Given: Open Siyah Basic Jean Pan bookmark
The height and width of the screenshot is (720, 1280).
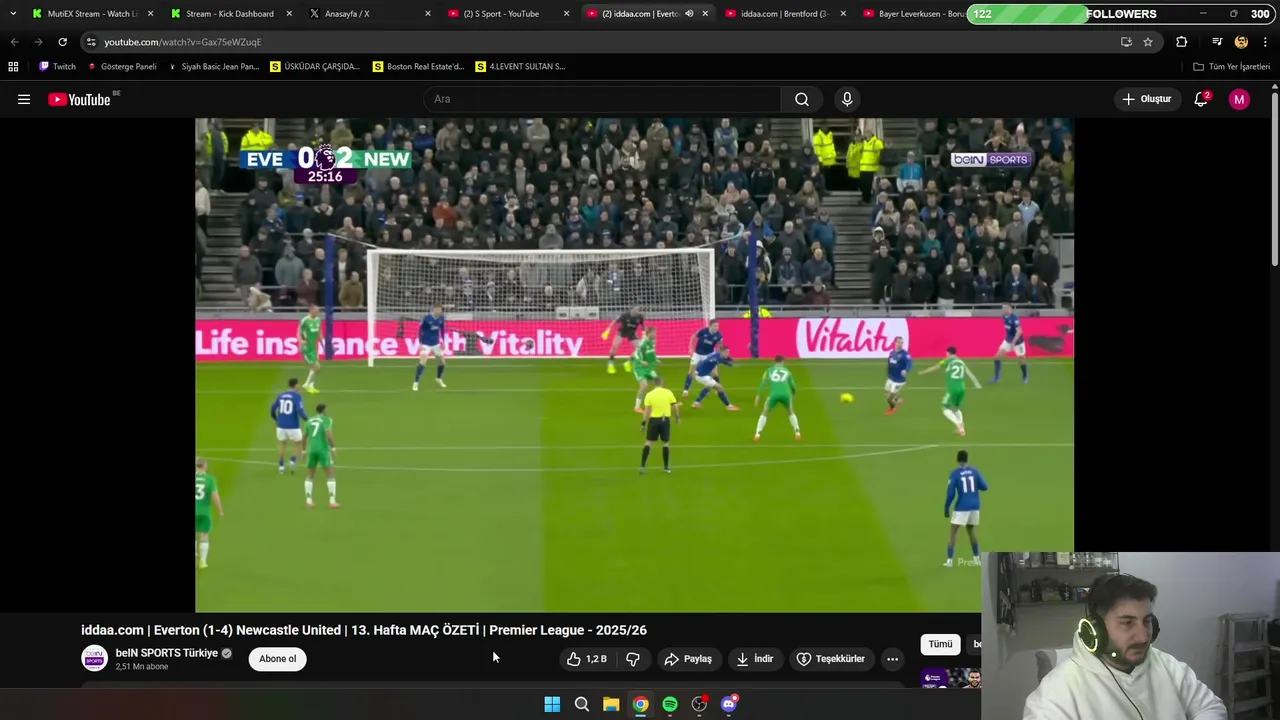Looking at the screenshot, I should 213,66.
